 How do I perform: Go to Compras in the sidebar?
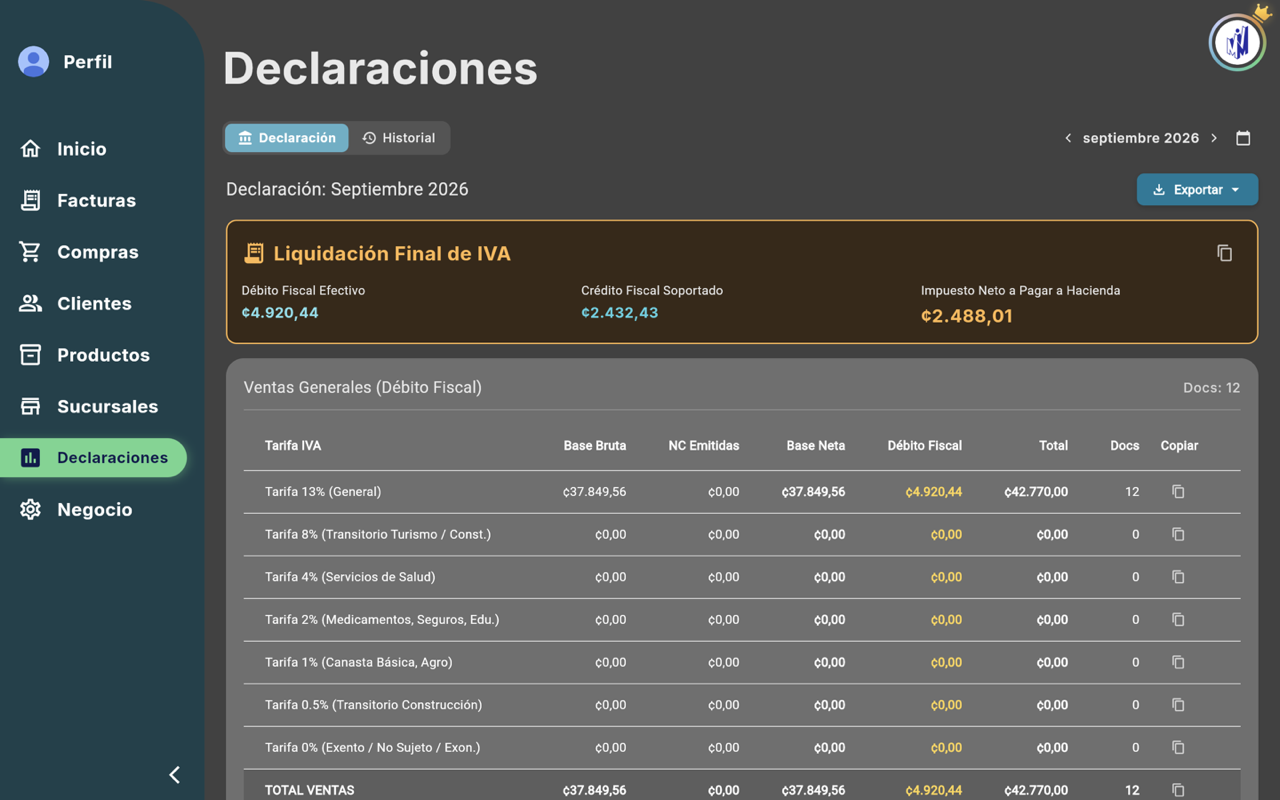point(96,252)
